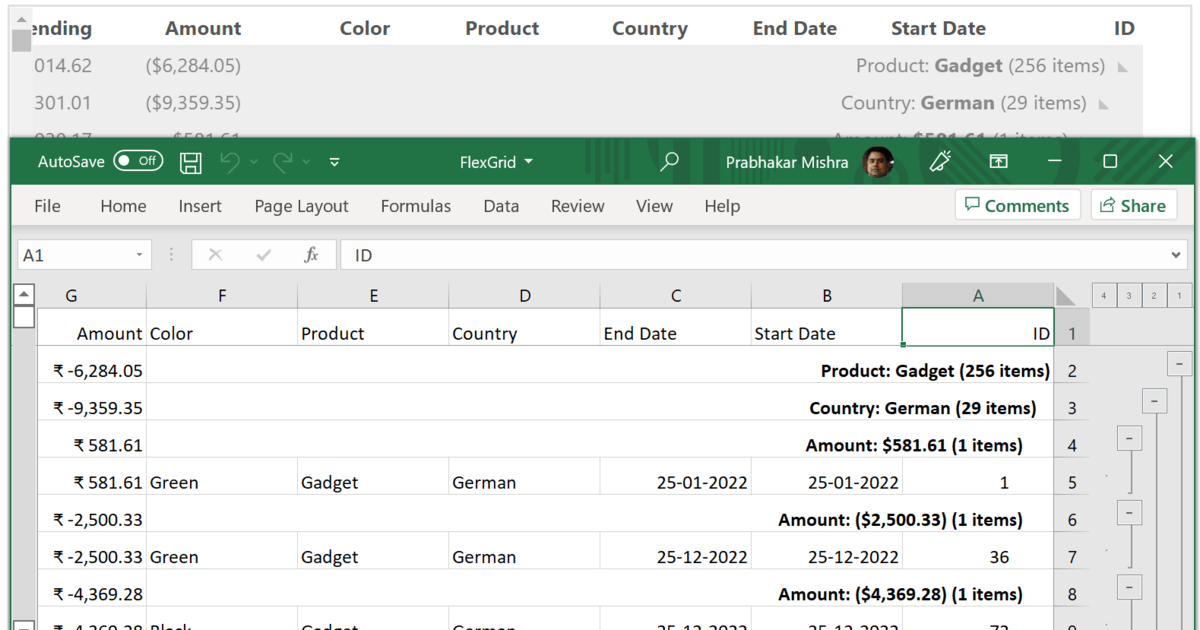Open the Comments pane

[1017, 205]
